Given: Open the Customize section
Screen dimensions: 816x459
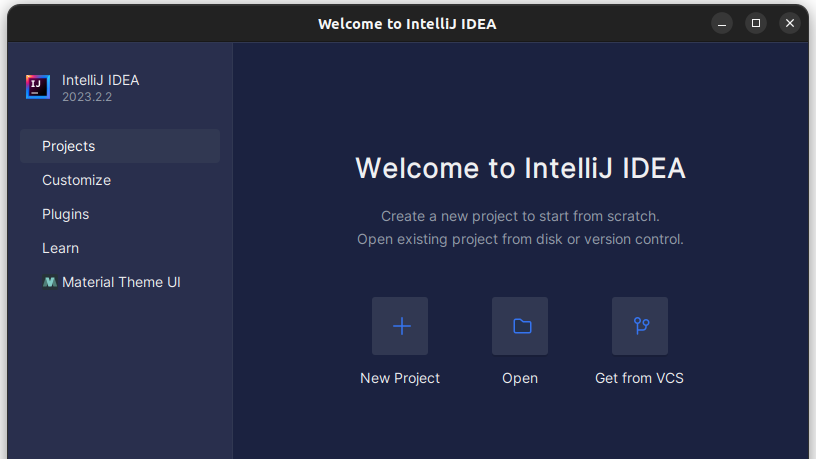Looking at the screenshot, I should (120, 180).
